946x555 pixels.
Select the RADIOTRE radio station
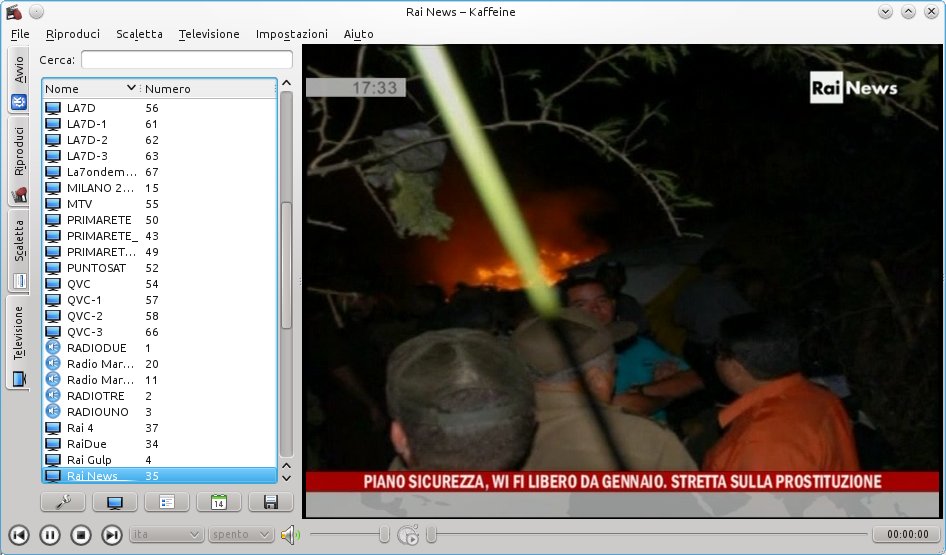click(159, 396)
